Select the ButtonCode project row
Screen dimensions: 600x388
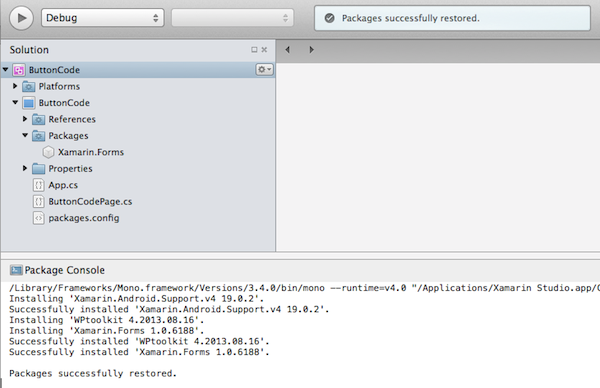64,103
